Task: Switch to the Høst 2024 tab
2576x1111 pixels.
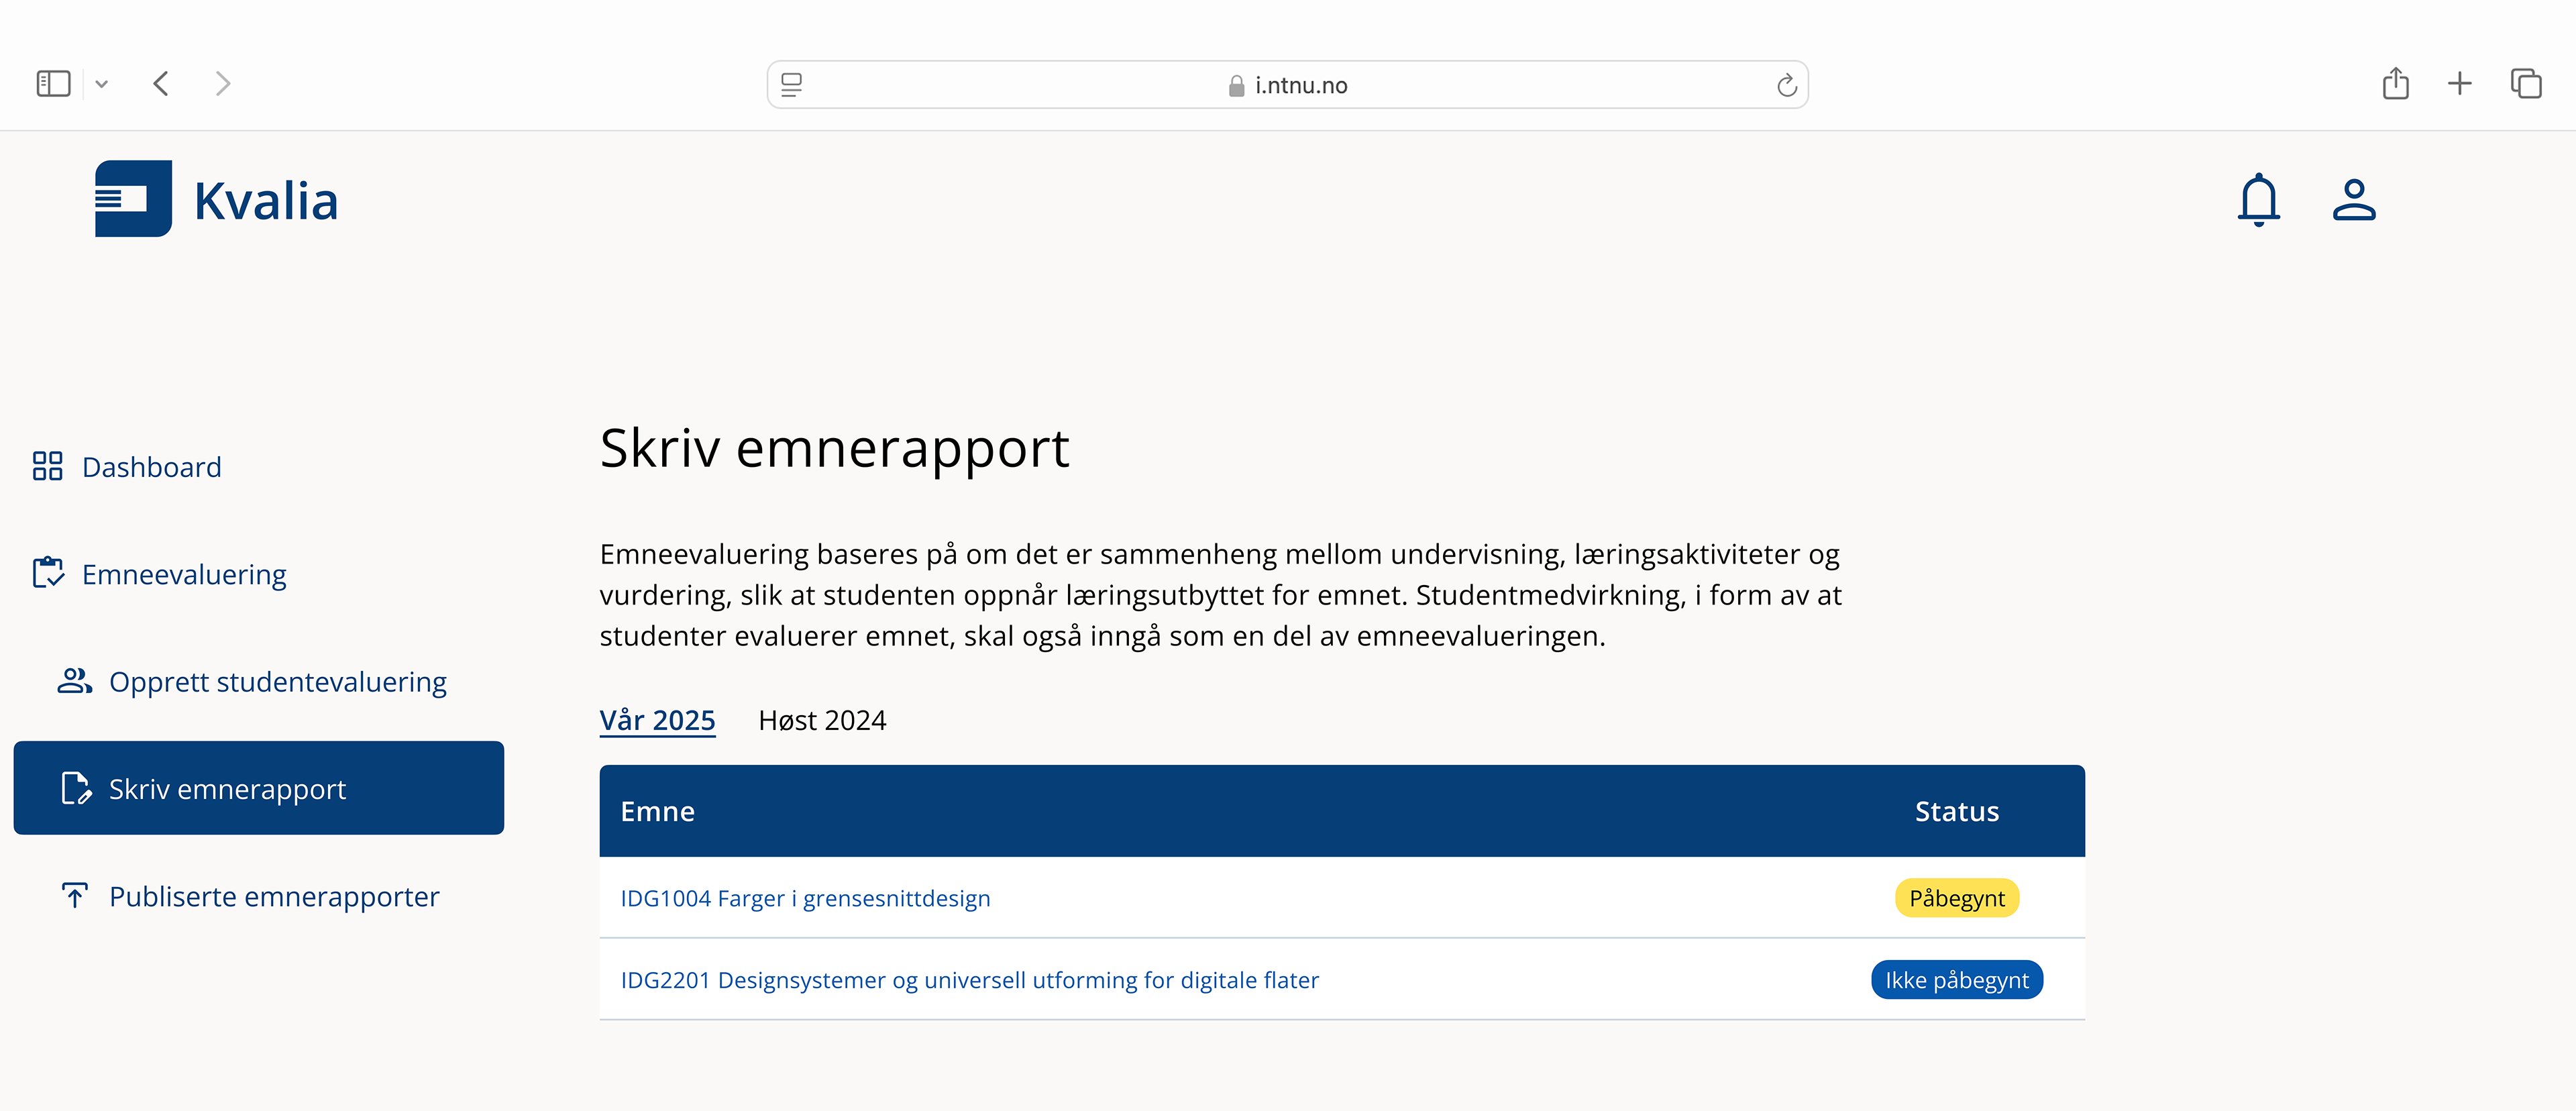Action: point(822,720)
